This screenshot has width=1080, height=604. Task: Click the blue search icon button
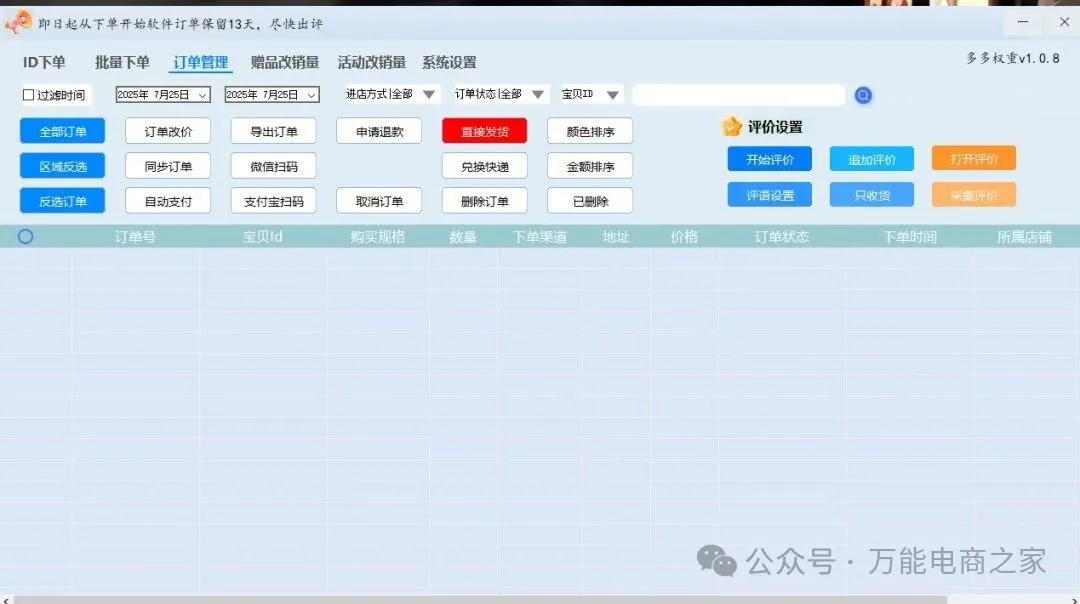coord(863,95)
